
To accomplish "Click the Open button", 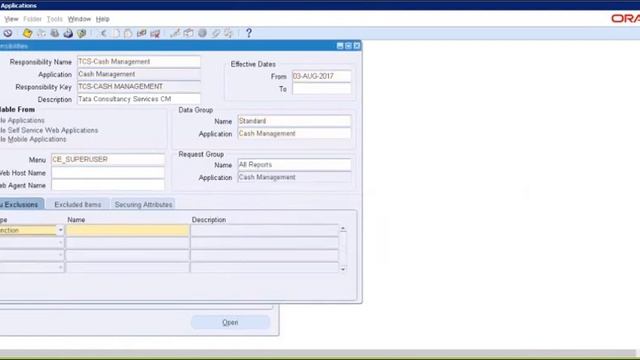I will (230, 322).
